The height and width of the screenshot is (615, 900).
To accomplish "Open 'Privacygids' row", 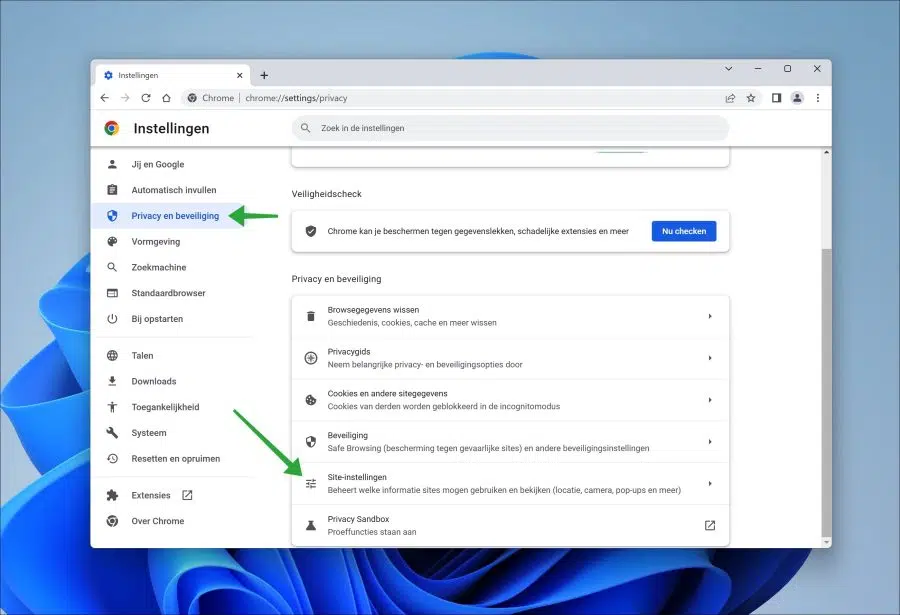I will click(x=510, y=358).
